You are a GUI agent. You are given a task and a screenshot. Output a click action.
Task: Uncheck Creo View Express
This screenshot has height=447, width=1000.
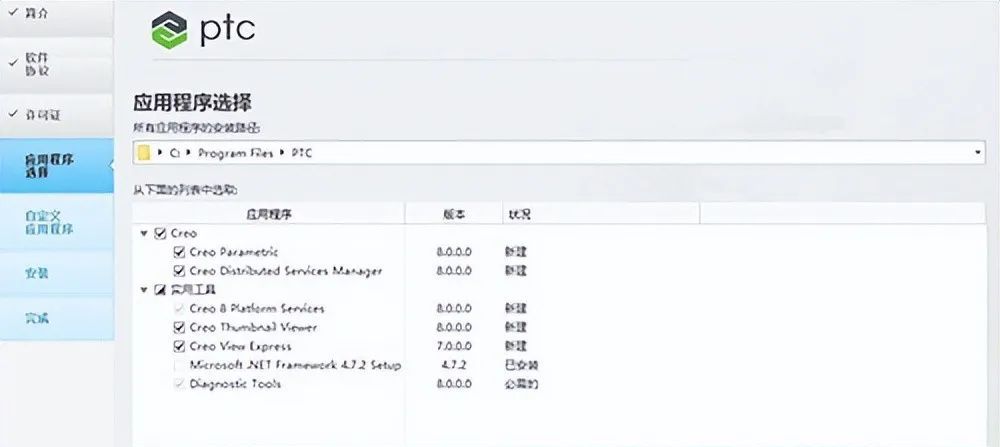pos(179,346)
